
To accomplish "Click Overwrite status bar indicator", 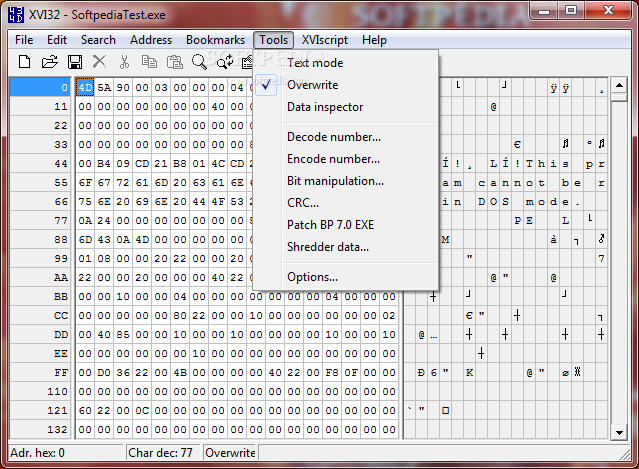I will click(x=229, y=453).
